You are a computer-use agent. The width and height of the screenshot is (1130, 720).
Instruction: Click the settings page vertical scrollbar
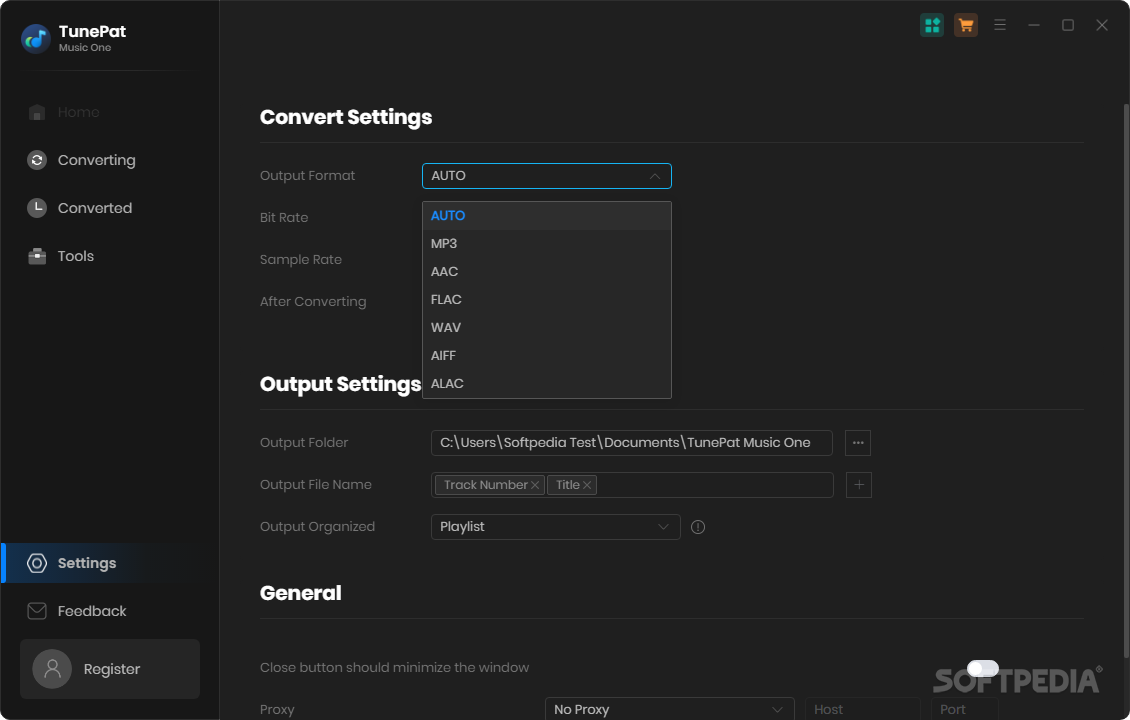pos(1126,380)
